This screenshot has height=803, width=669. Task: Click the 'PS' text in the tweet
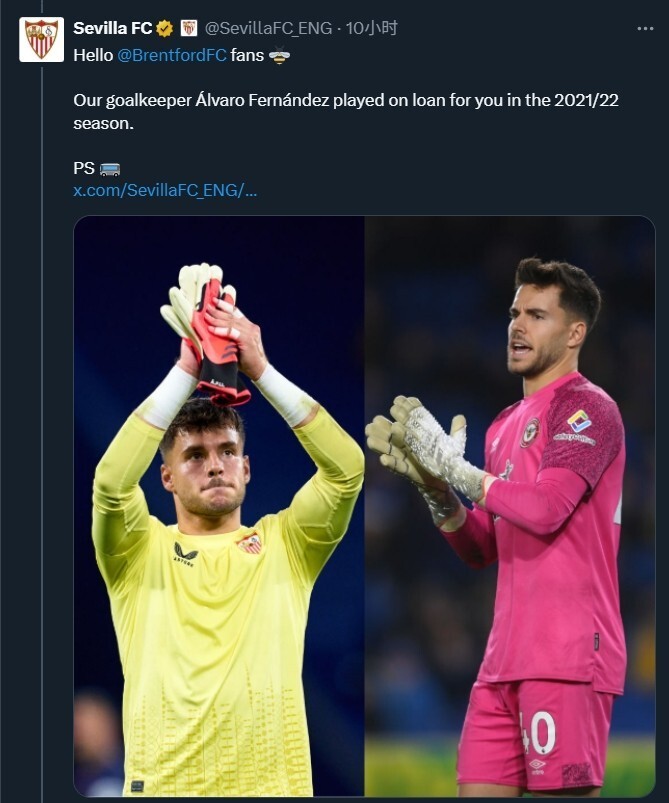pos(84,168)
